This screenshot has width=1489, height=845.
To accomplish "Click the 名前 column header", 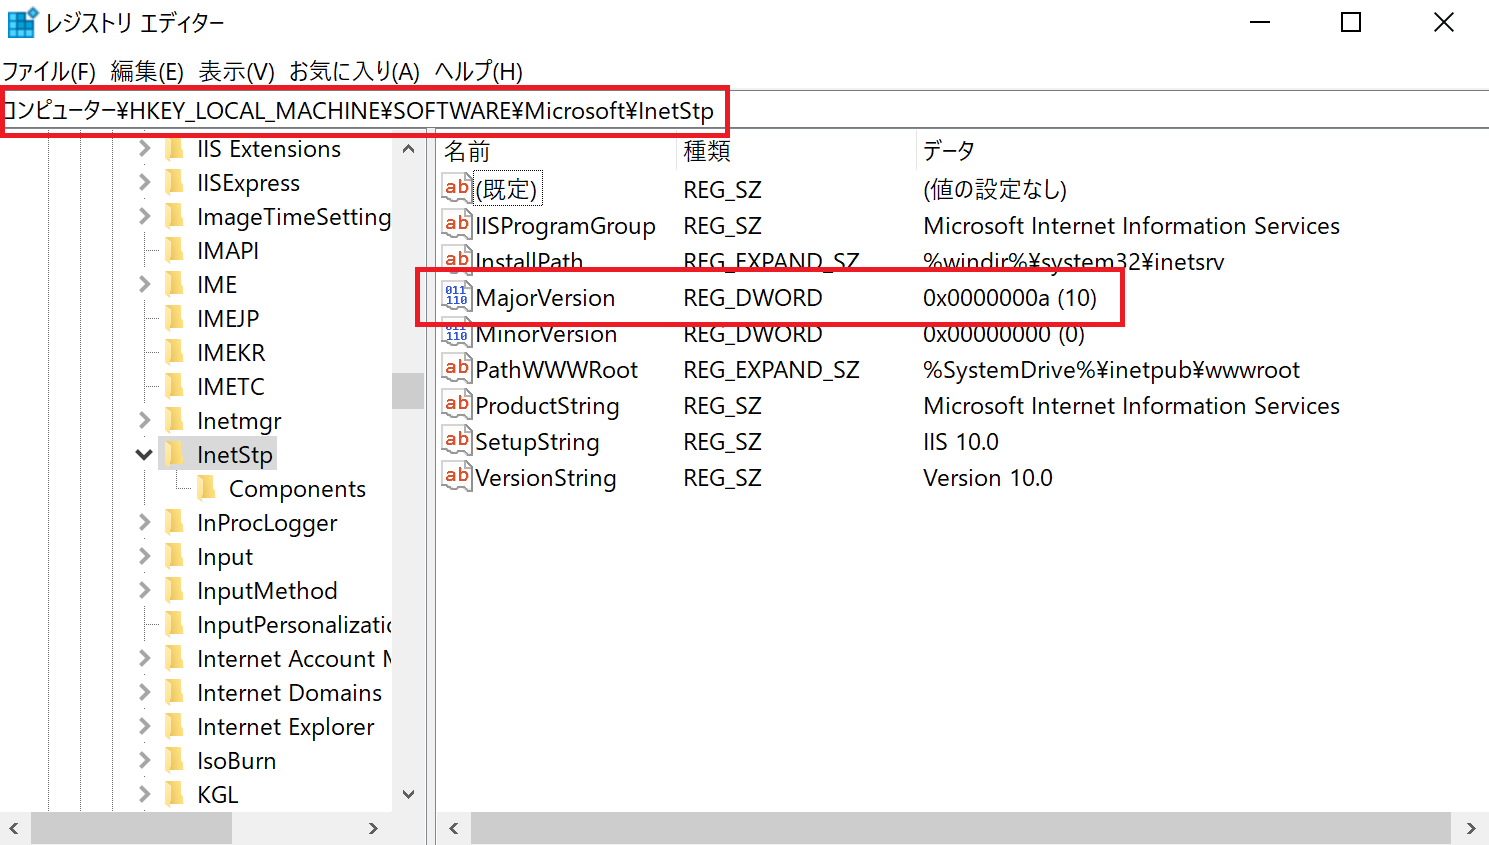I will (467, 151).
